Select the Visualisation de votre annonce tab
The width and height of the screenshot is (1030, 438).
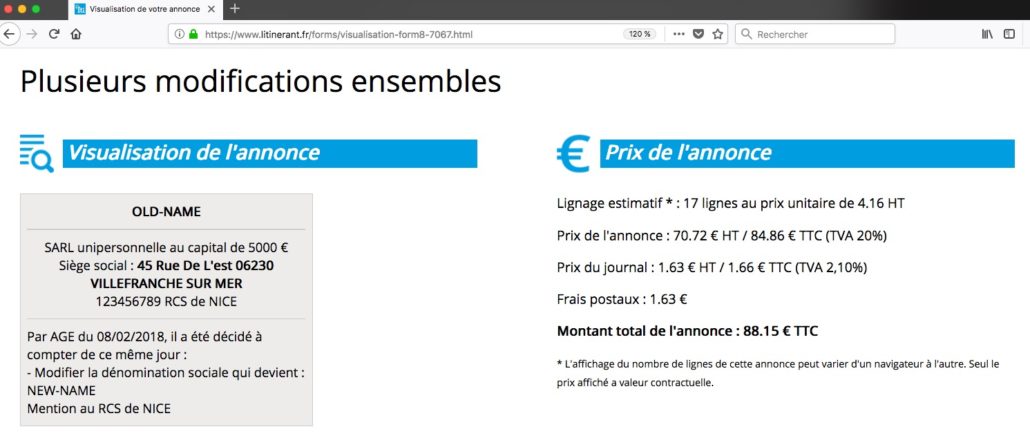[x=144, y=9]
